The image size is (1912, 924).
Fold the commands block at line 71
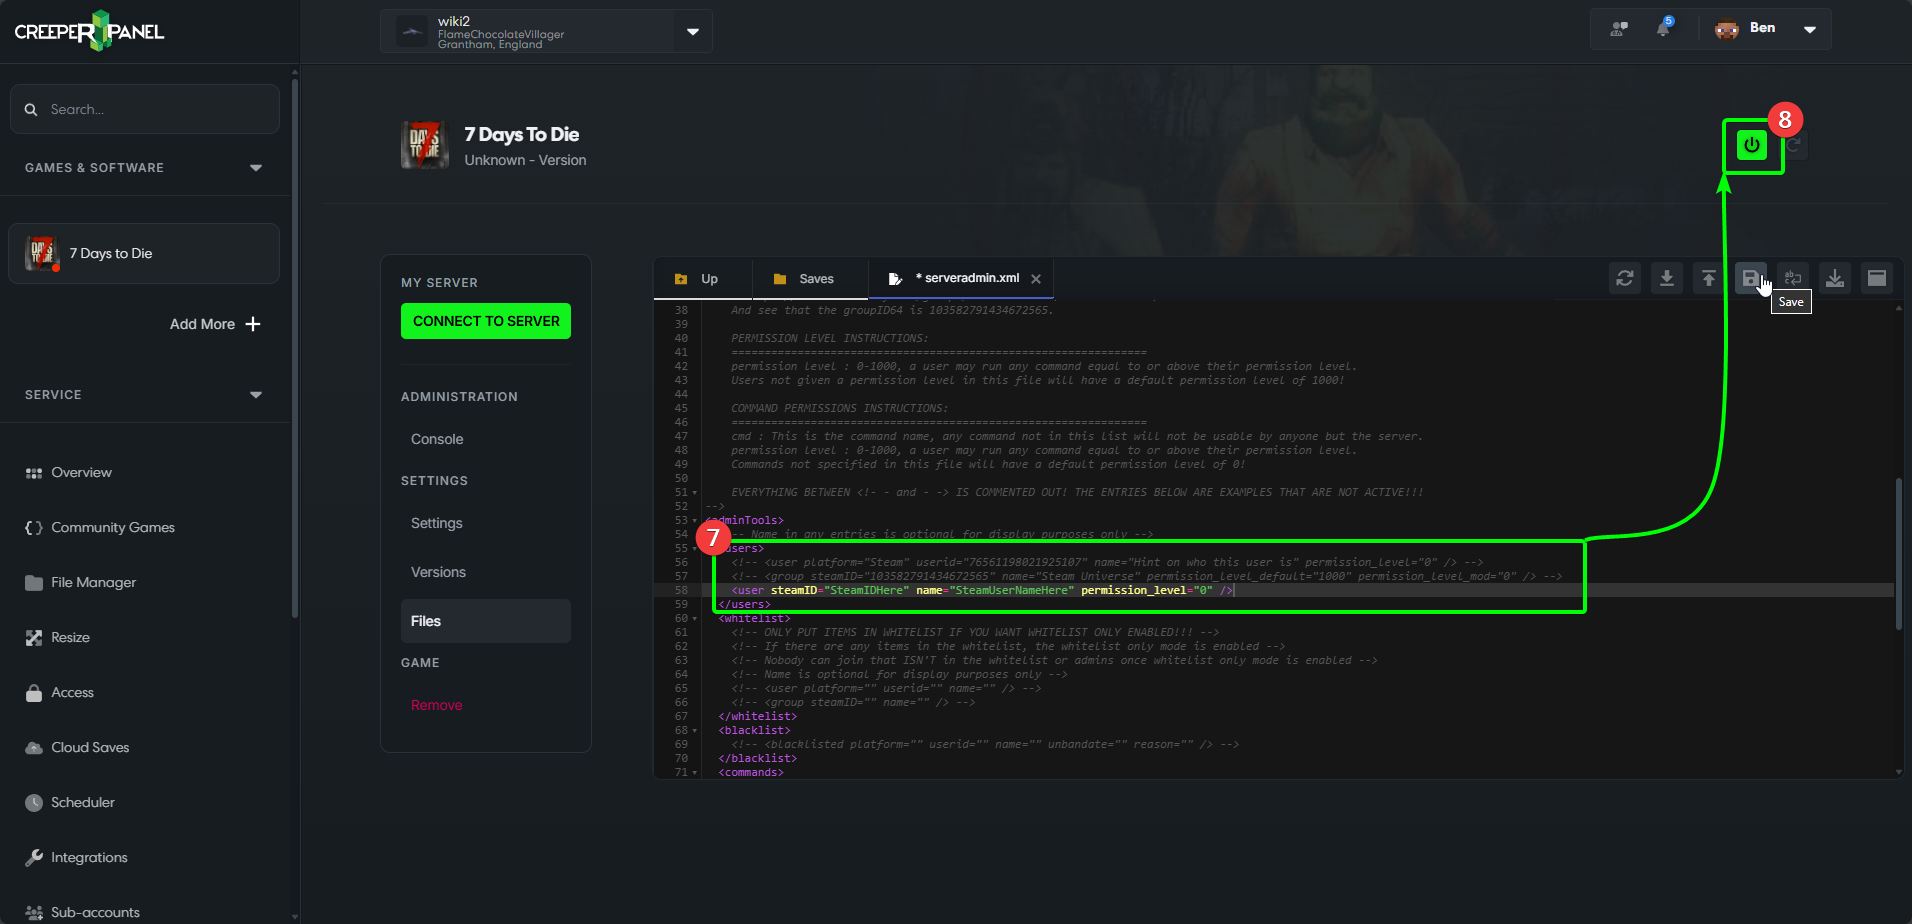tap(694, 773)
